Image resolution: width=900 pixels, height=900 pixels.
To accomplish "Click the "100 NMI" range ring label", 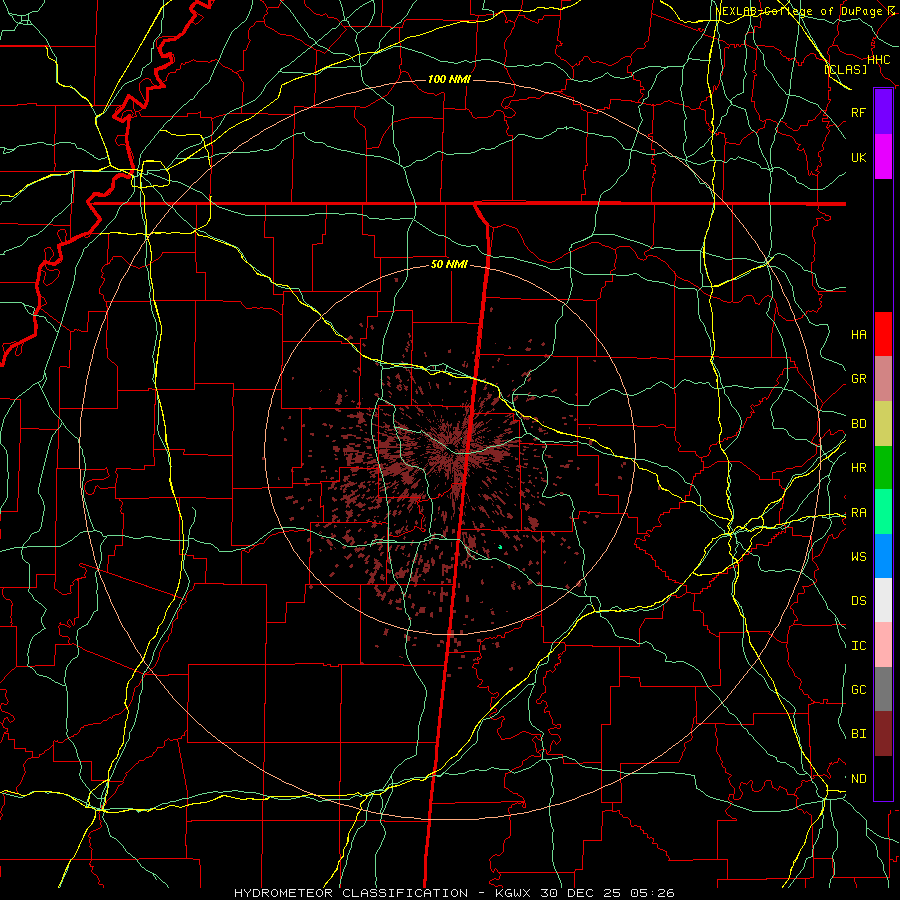I will click(x=449, y=79).
